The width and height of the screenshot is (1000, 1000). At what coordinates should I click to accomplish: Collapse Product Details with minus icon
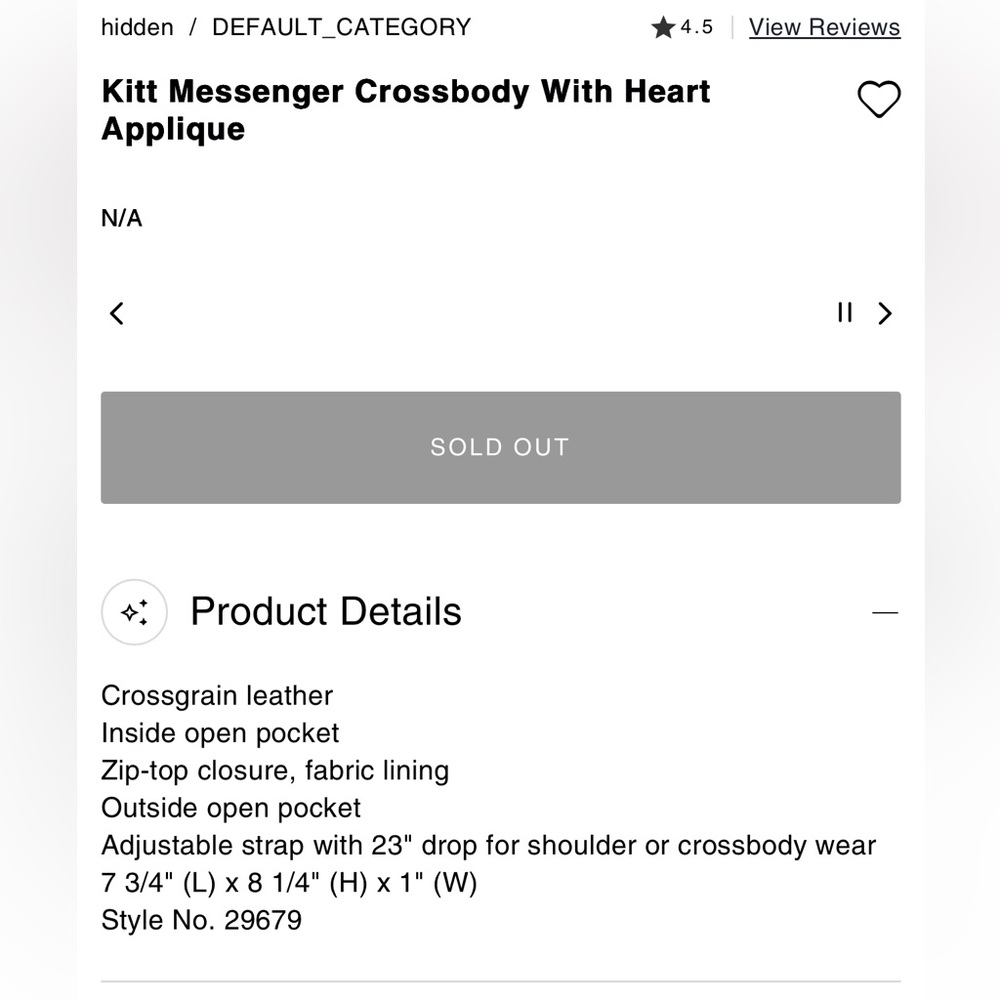[x=885, y=612]
